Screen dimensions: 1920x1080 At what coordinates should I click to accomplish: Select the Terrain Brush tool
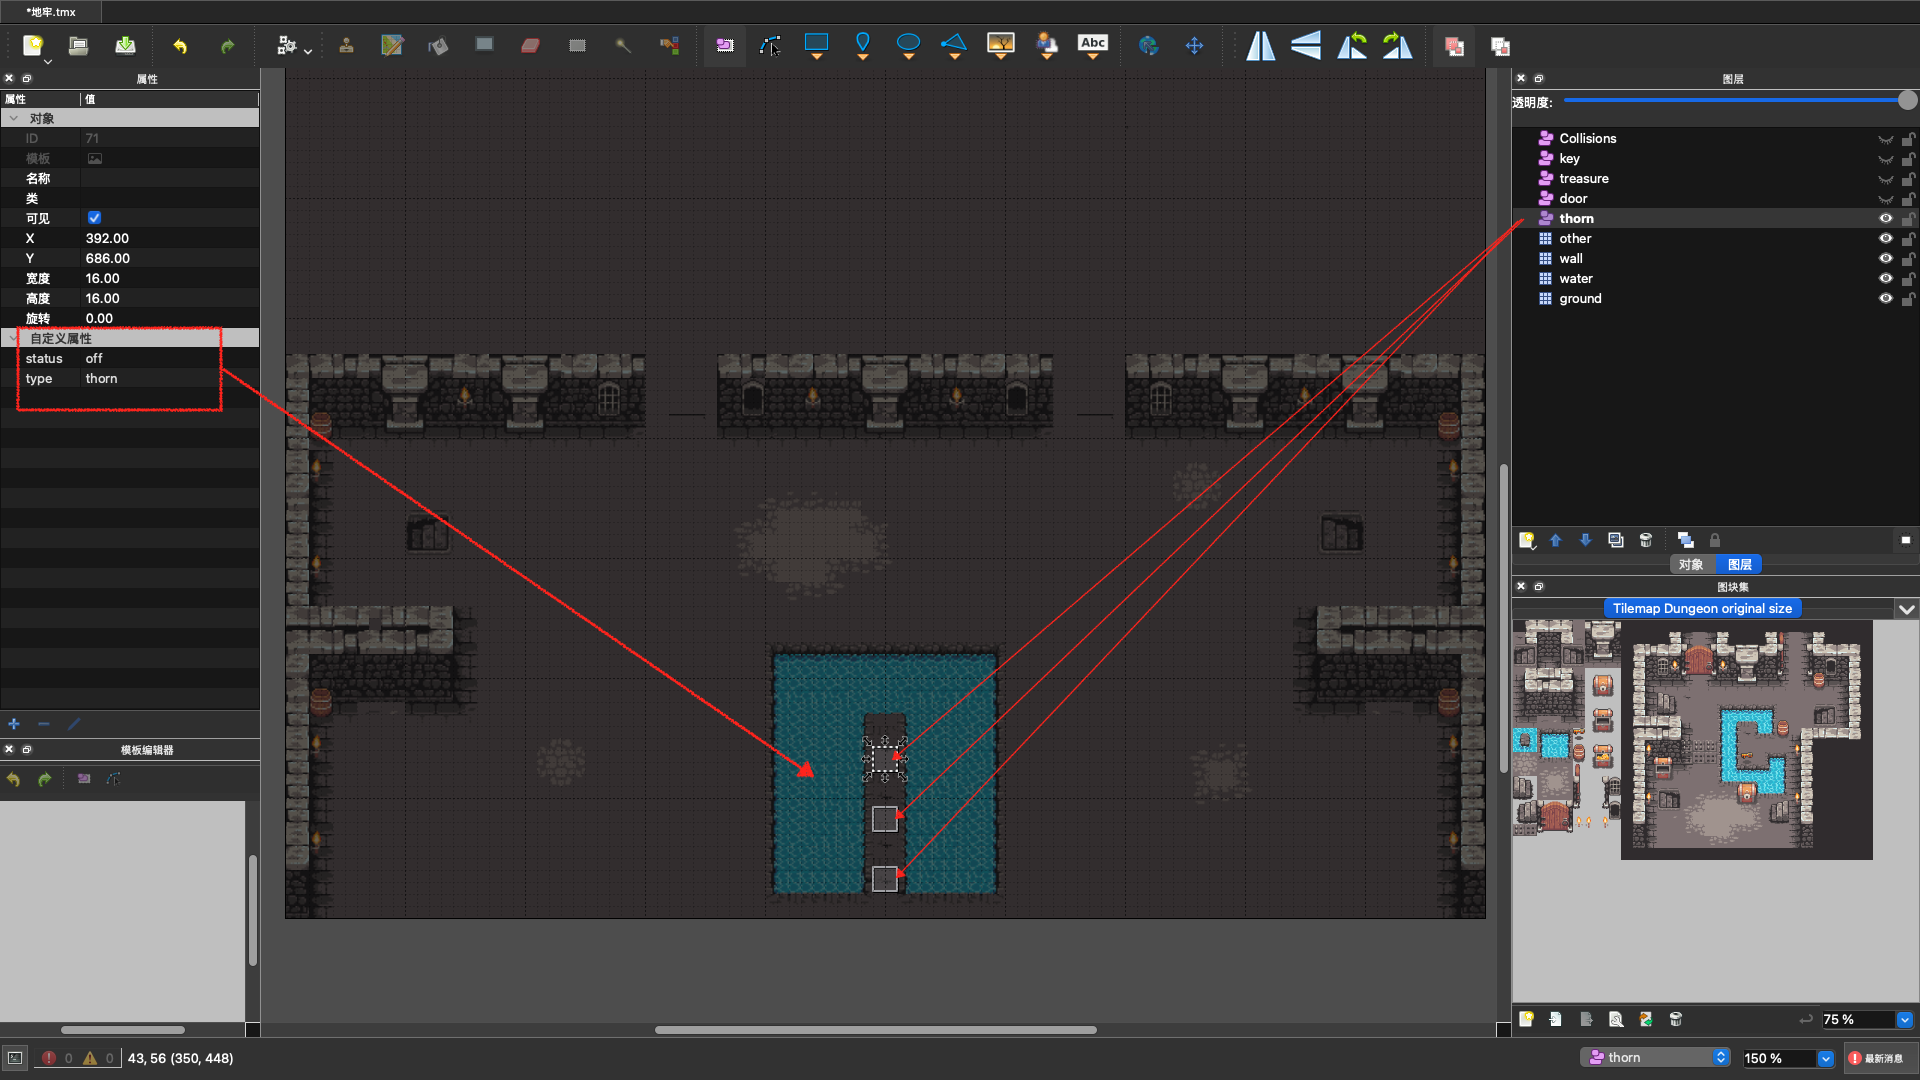pos(392,46)
